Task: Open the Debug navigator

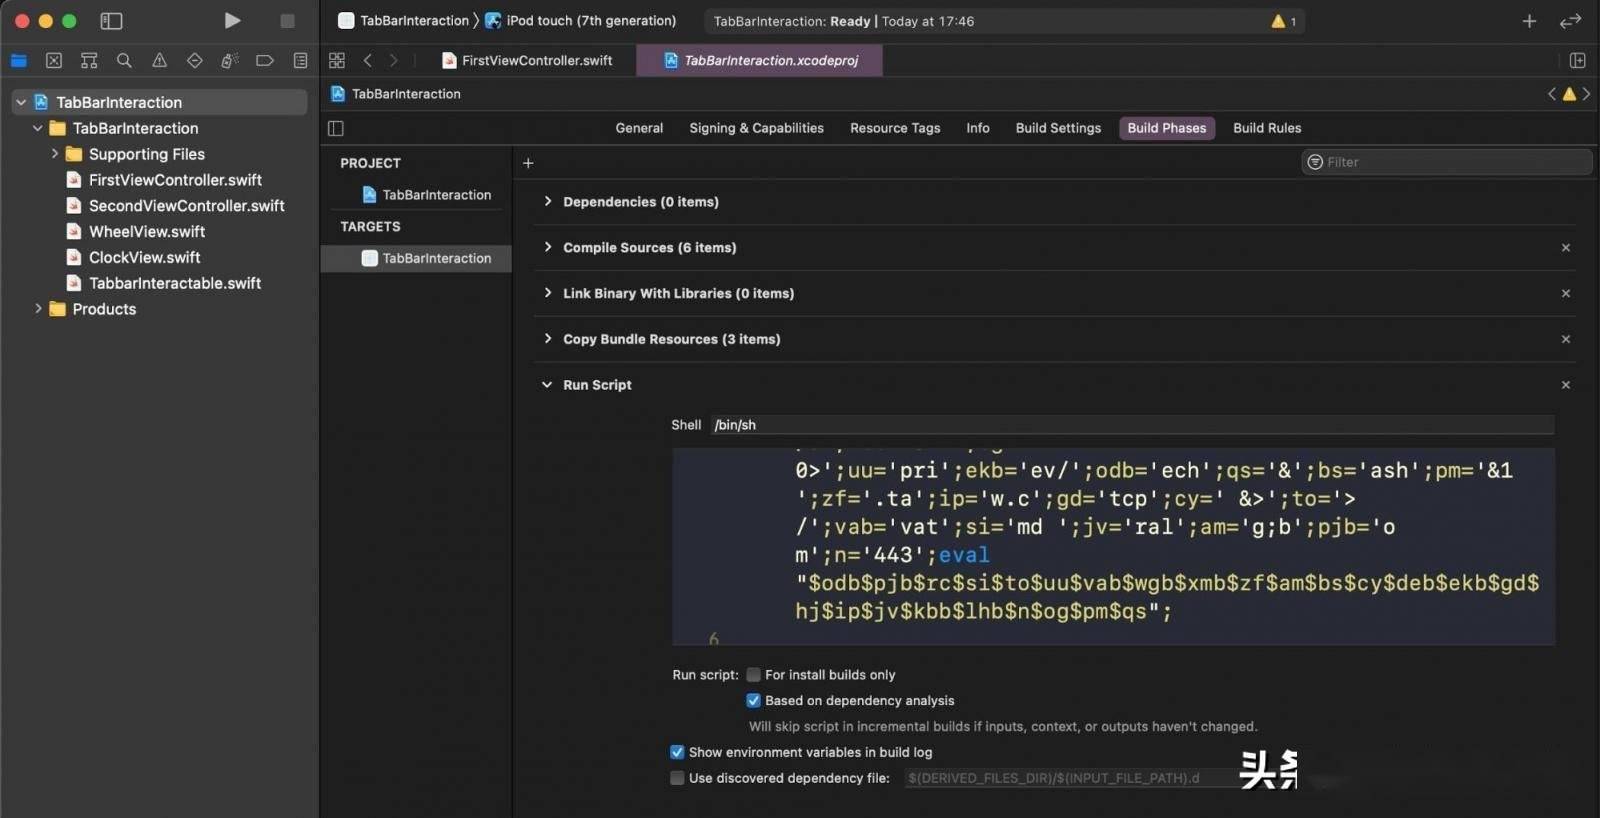Action: click(x=229, y=61)
